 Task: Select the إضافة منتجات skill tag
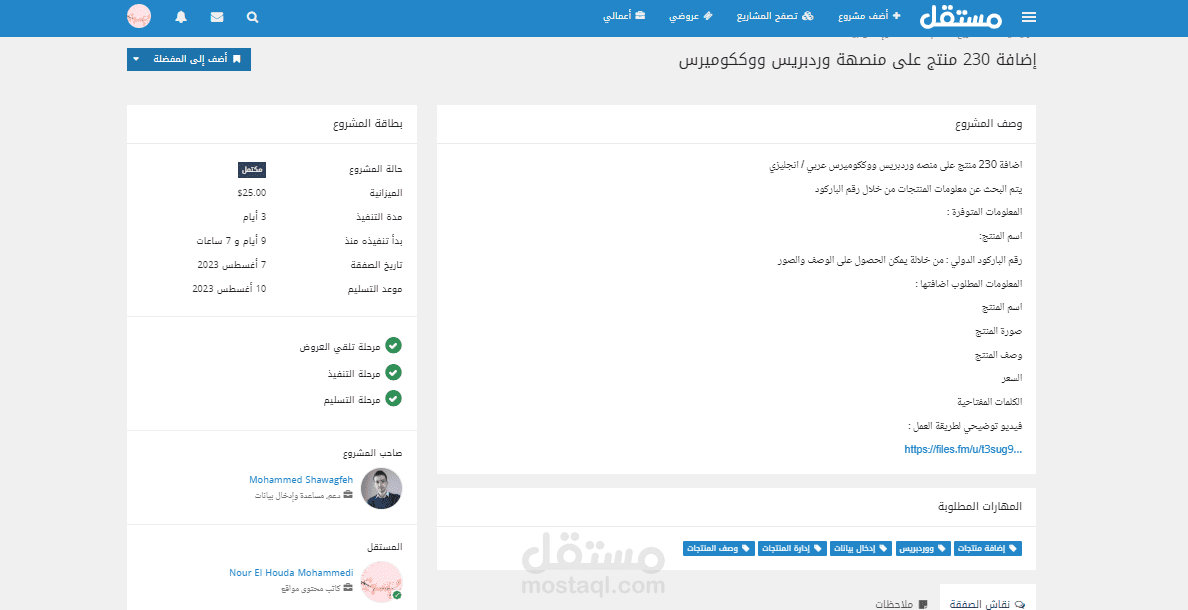(988, 549)
